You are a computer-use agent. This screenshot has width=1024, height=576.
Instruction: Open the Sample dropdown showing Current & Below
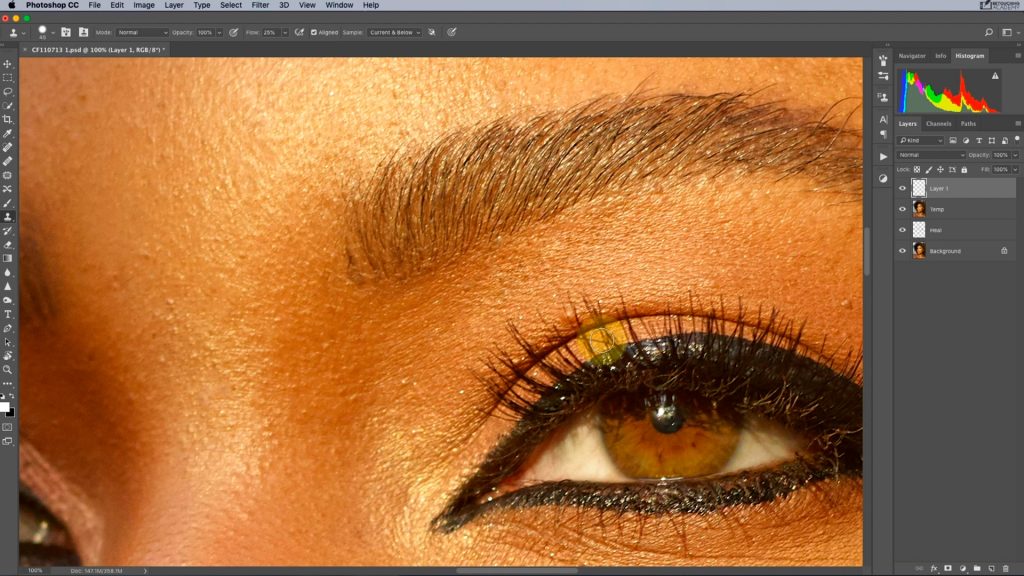[x=397, y=31]
